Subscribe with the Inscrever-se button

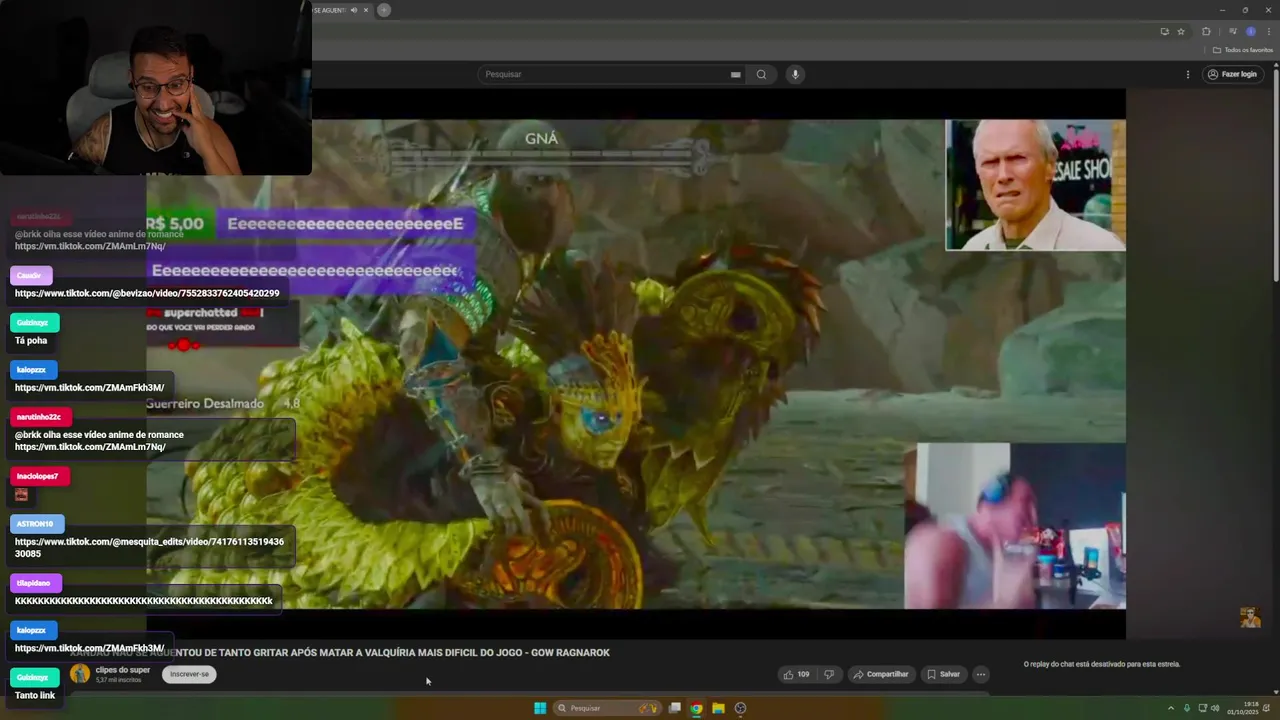coord(190,674)
